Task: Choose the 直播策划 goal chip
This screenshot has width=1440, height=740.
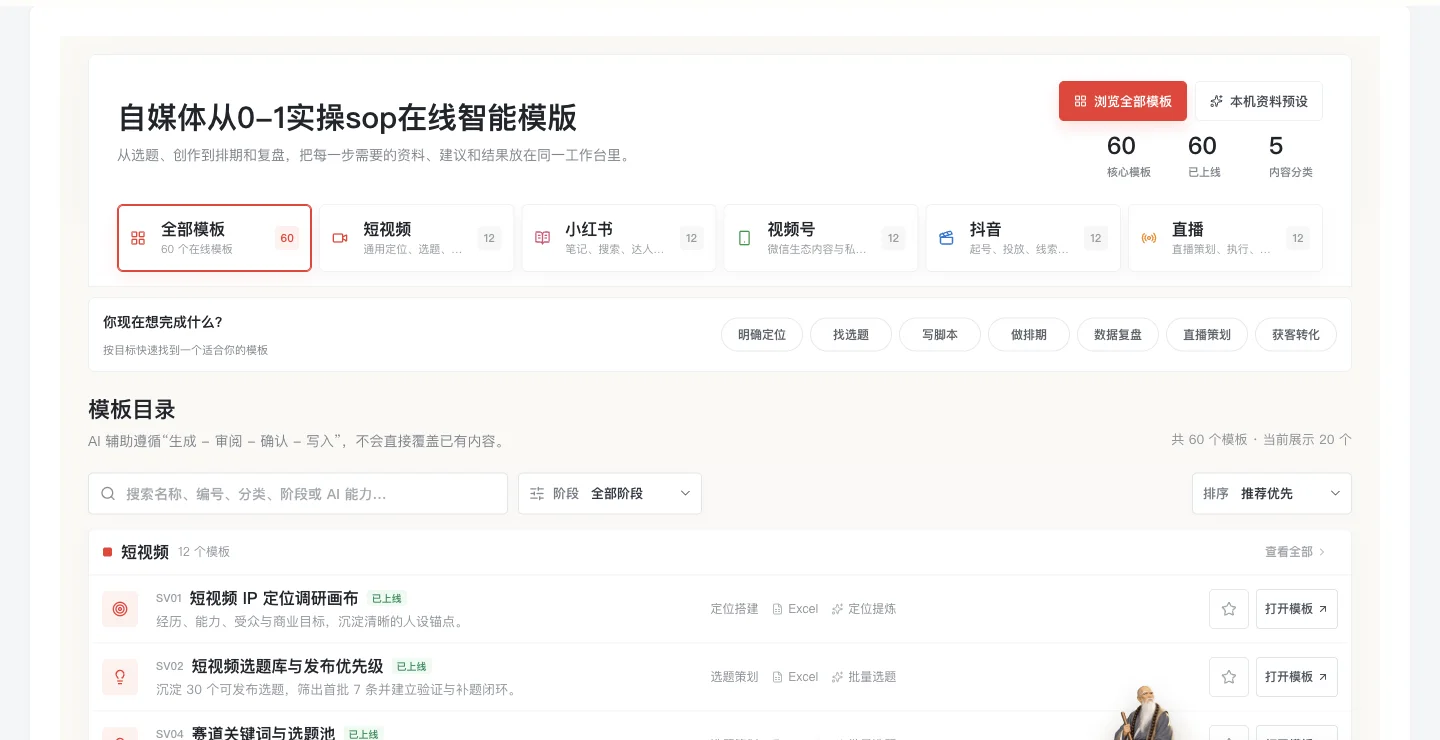Action: pos(1207,335)
